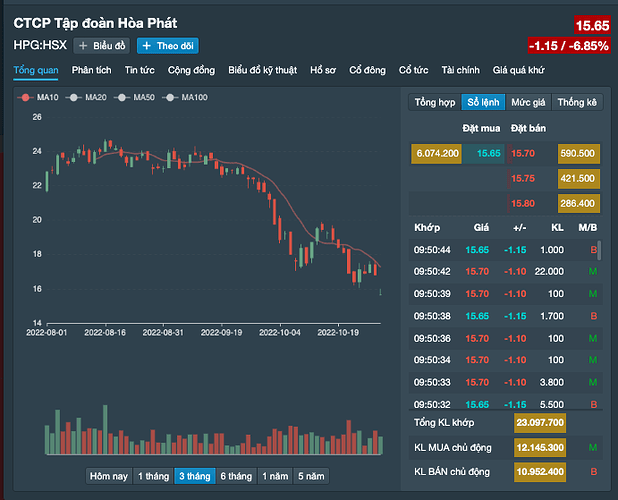This screenshot has height=500, width=618.
Task: Click the plus icon on Biểu đồ button
Action: point(83,46)
